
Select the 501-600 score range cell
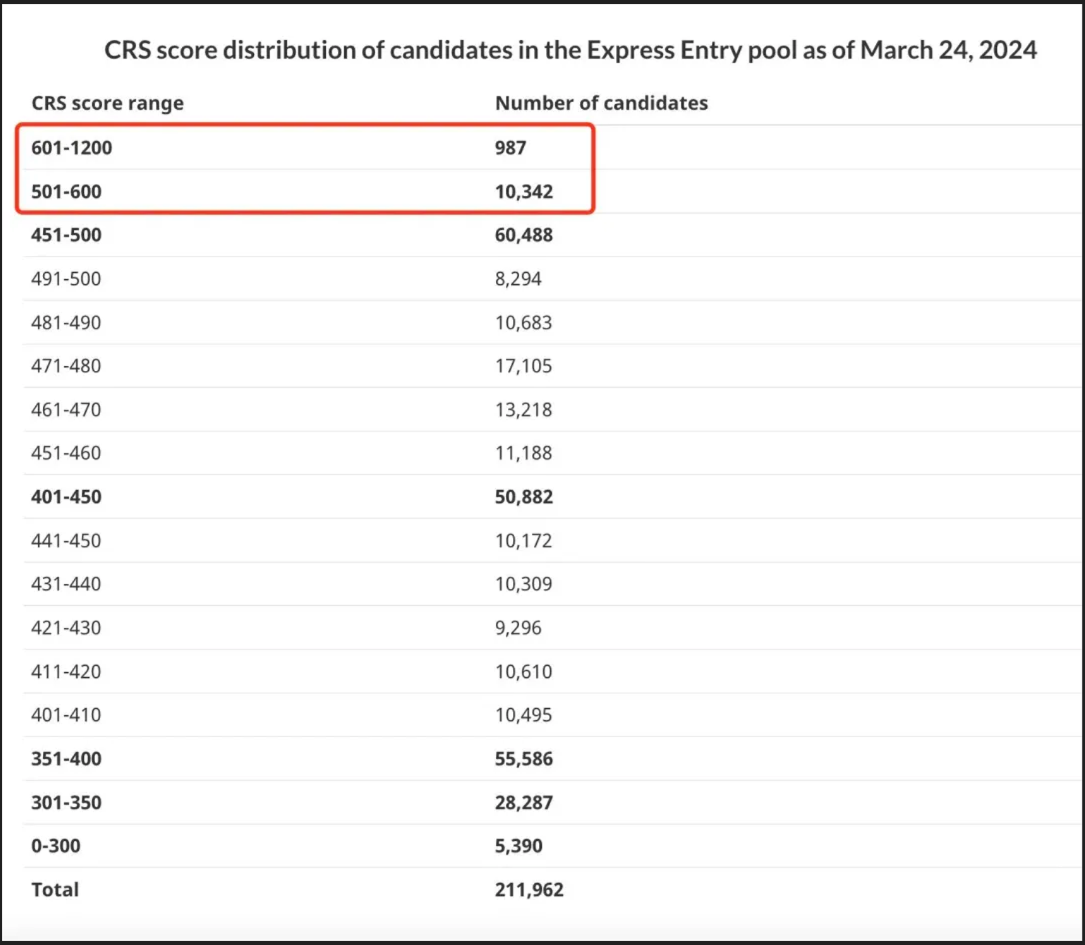[66, 191]
